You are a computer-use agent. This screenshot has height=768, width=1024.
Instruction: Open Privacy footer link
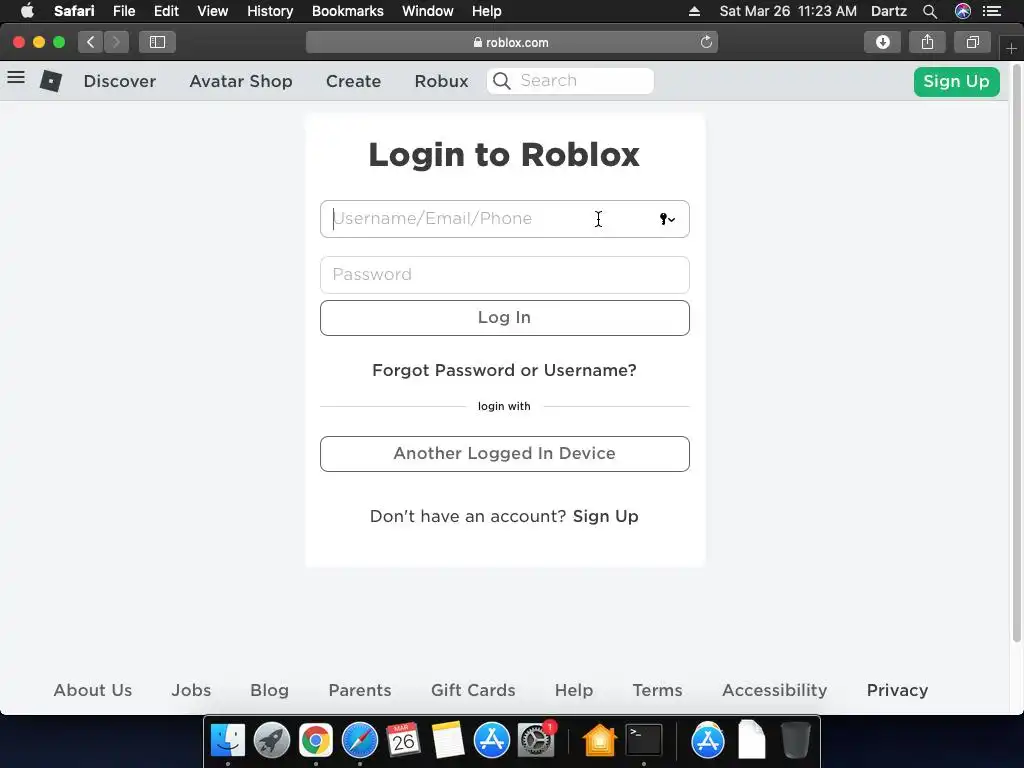point(897,690)
